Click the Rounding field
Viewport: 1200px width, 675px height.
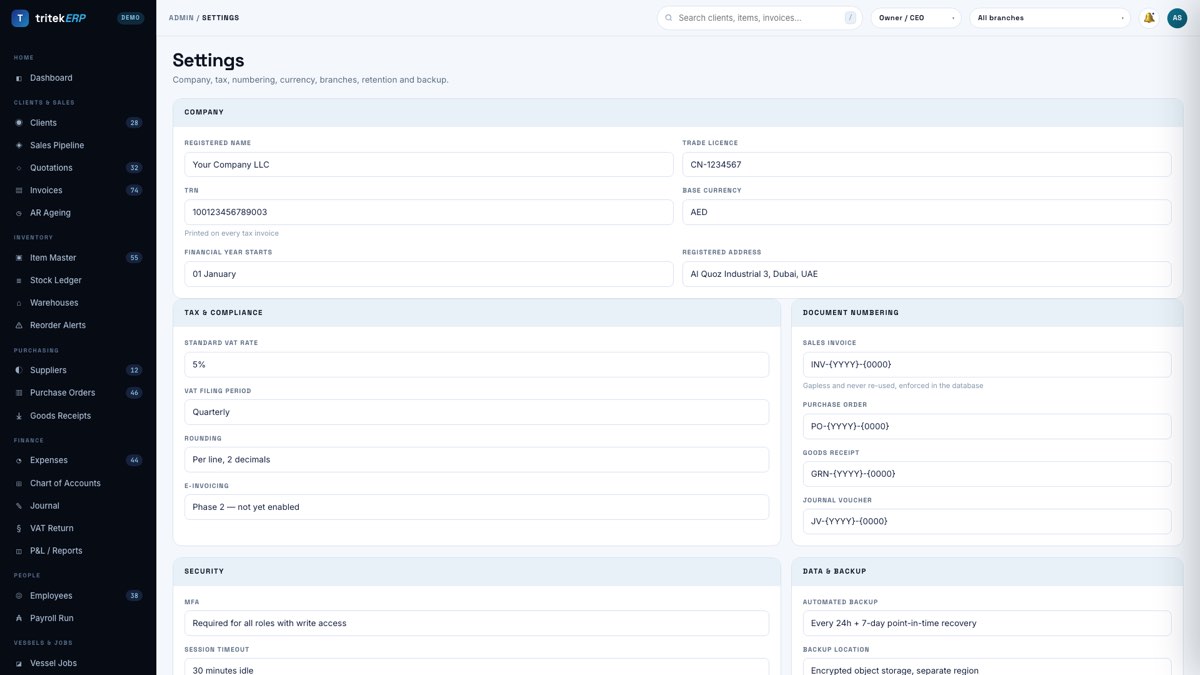477,459
